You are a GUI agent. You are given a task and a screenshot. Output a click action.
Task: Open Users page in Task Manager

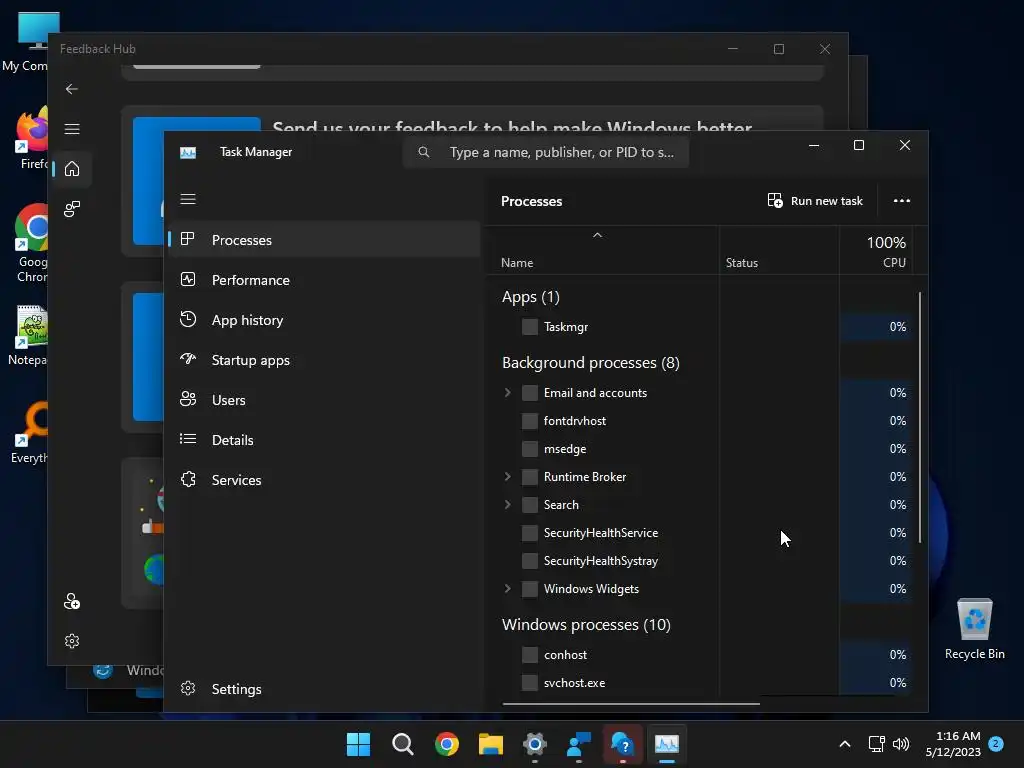tap(325, 400)
